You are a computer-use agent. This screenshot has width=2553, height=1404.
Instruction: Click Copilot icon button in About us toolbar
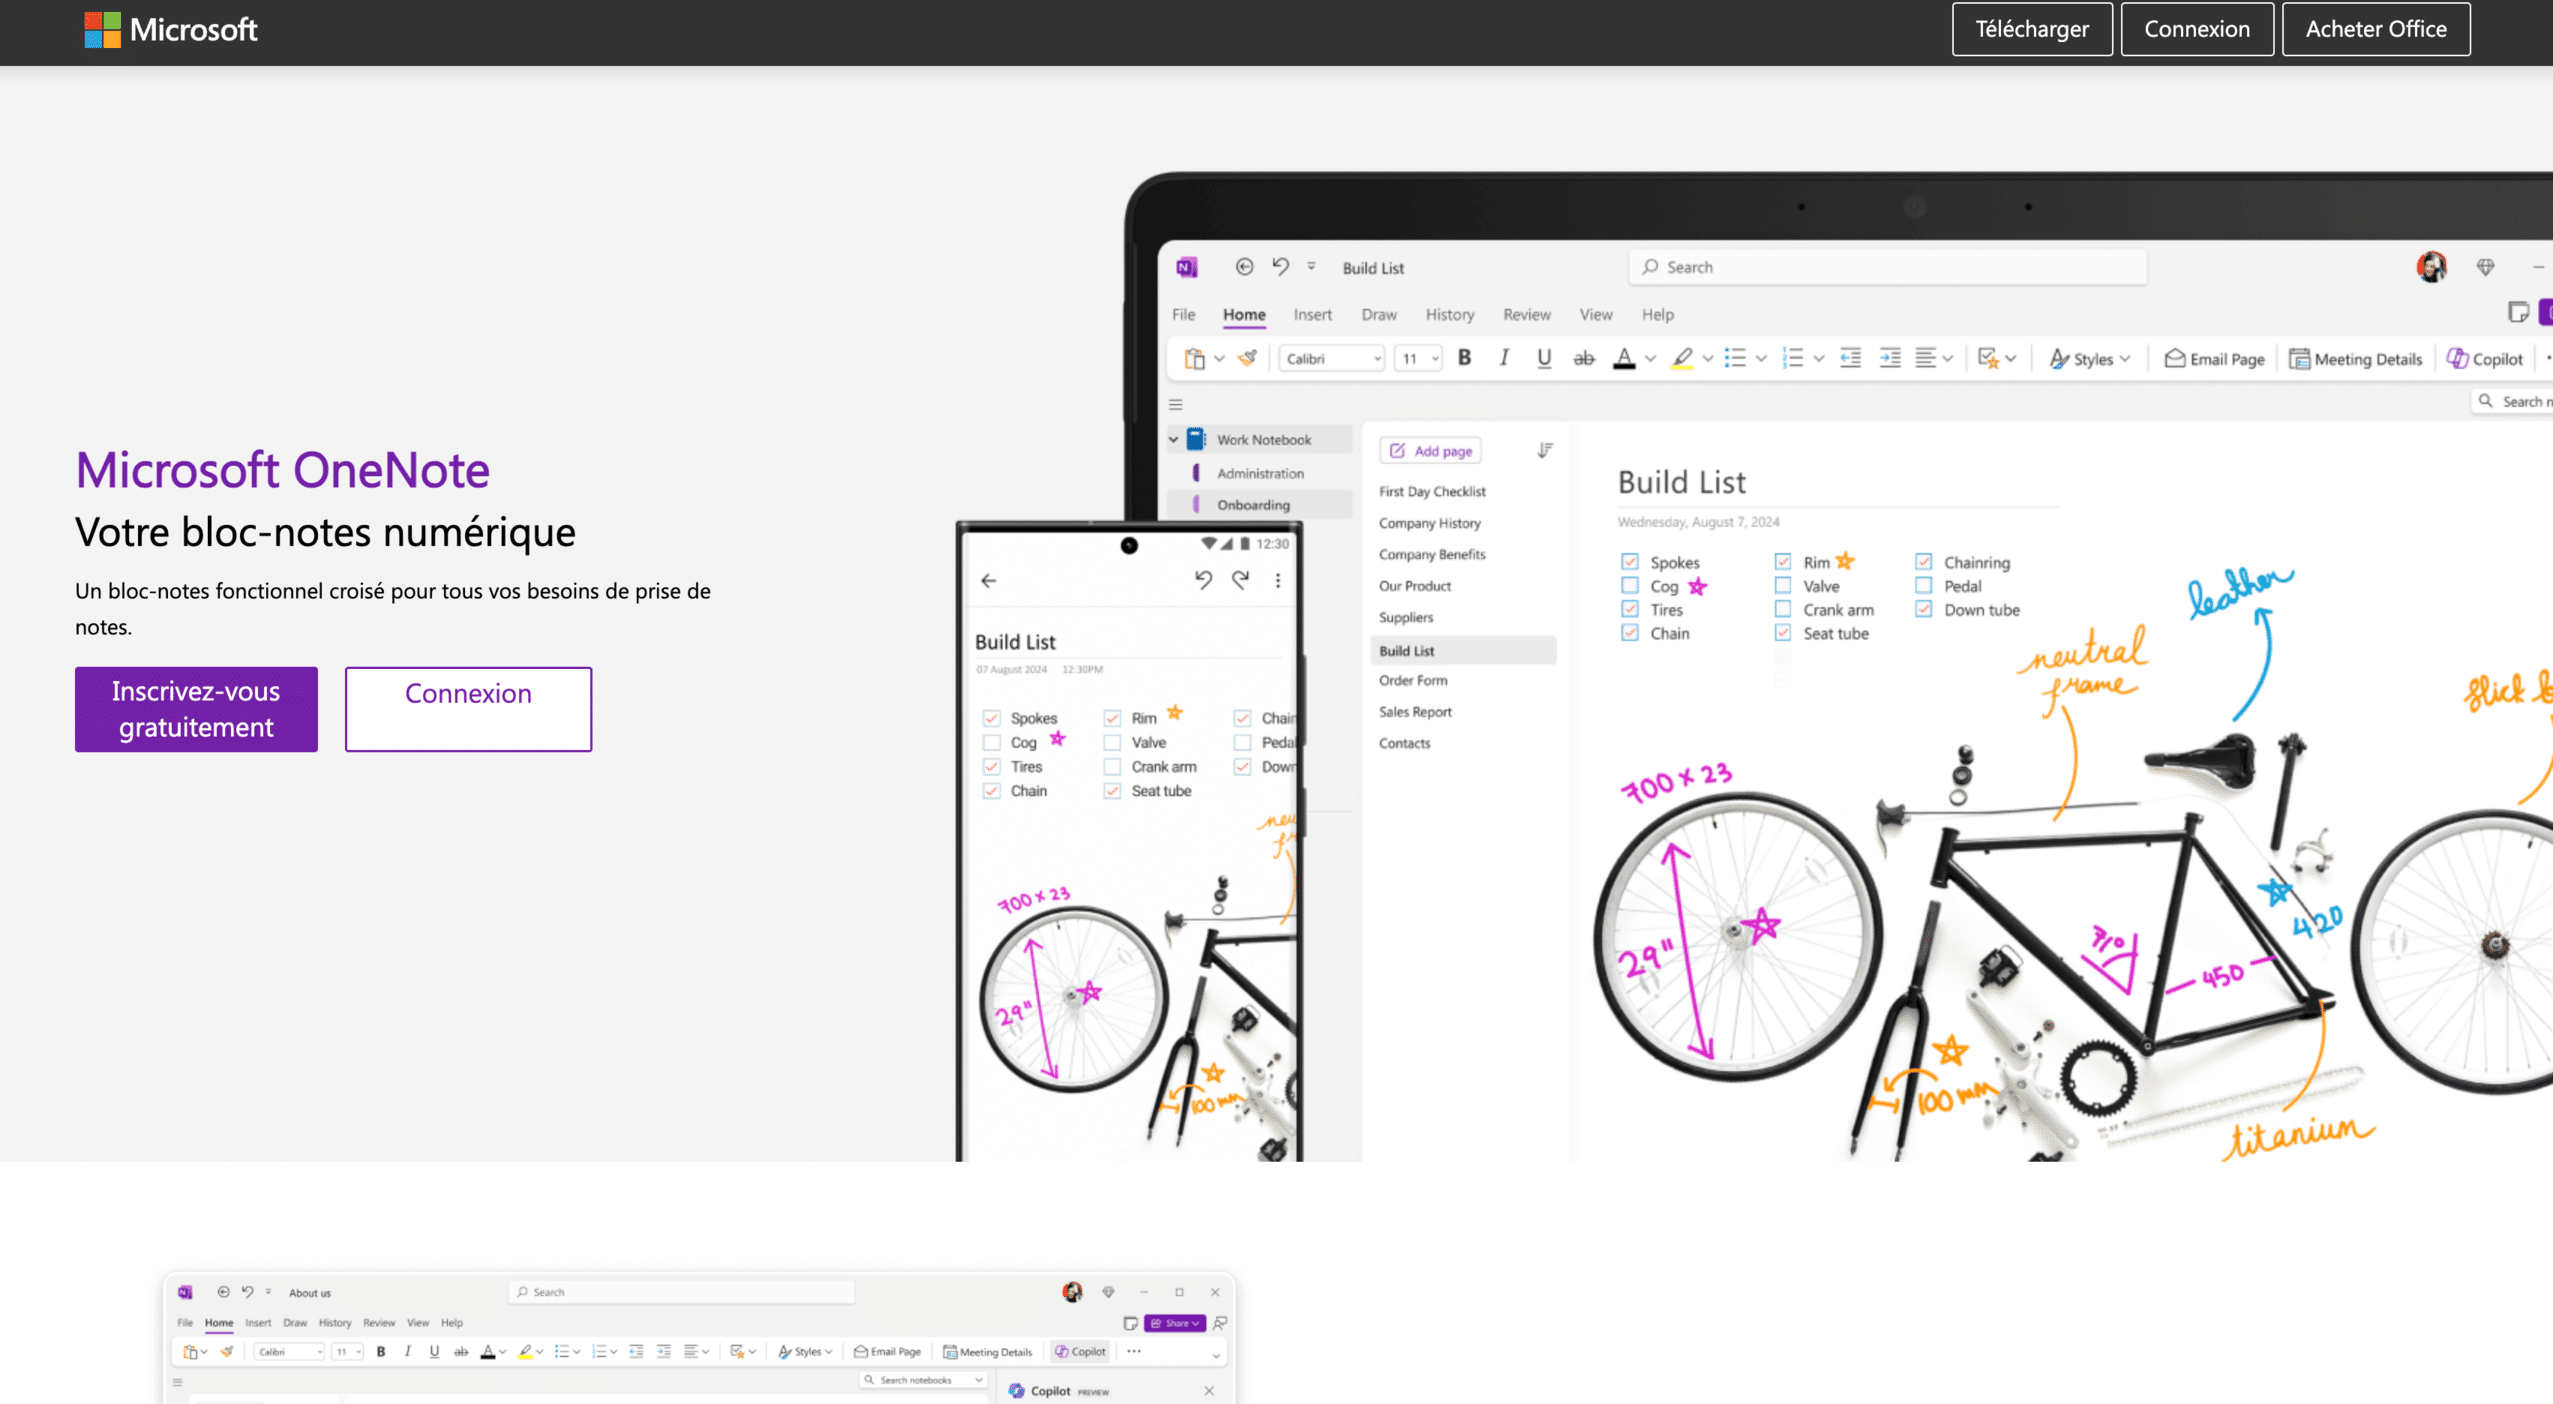[x=1080, y=1352]
